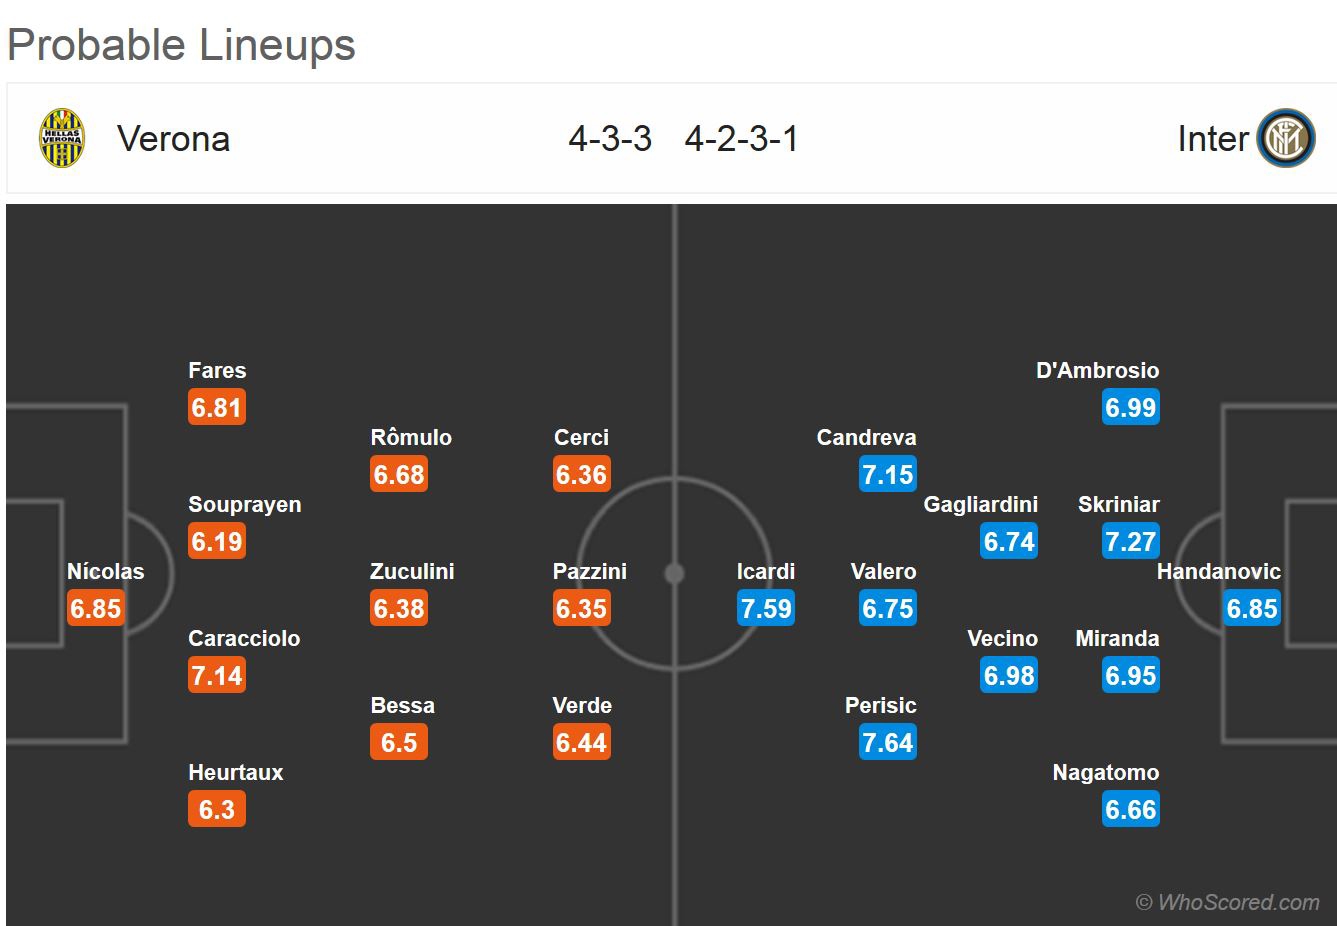Viewport: 1337px width, 926px height.
Task: Select Caracciolo's 7.14 rating box
Action: (217, 675)
